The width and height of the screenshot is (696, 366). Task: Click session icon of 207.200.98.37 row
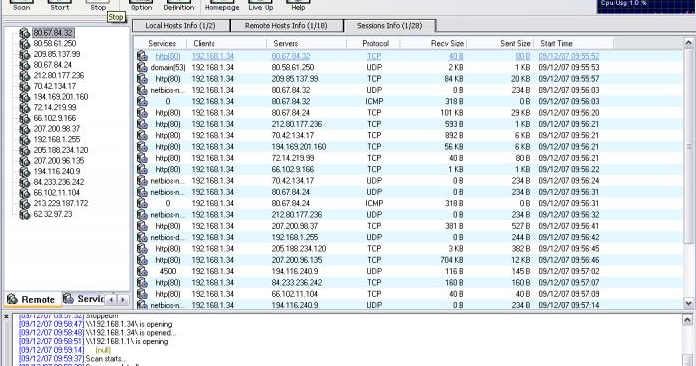(142, 226)
